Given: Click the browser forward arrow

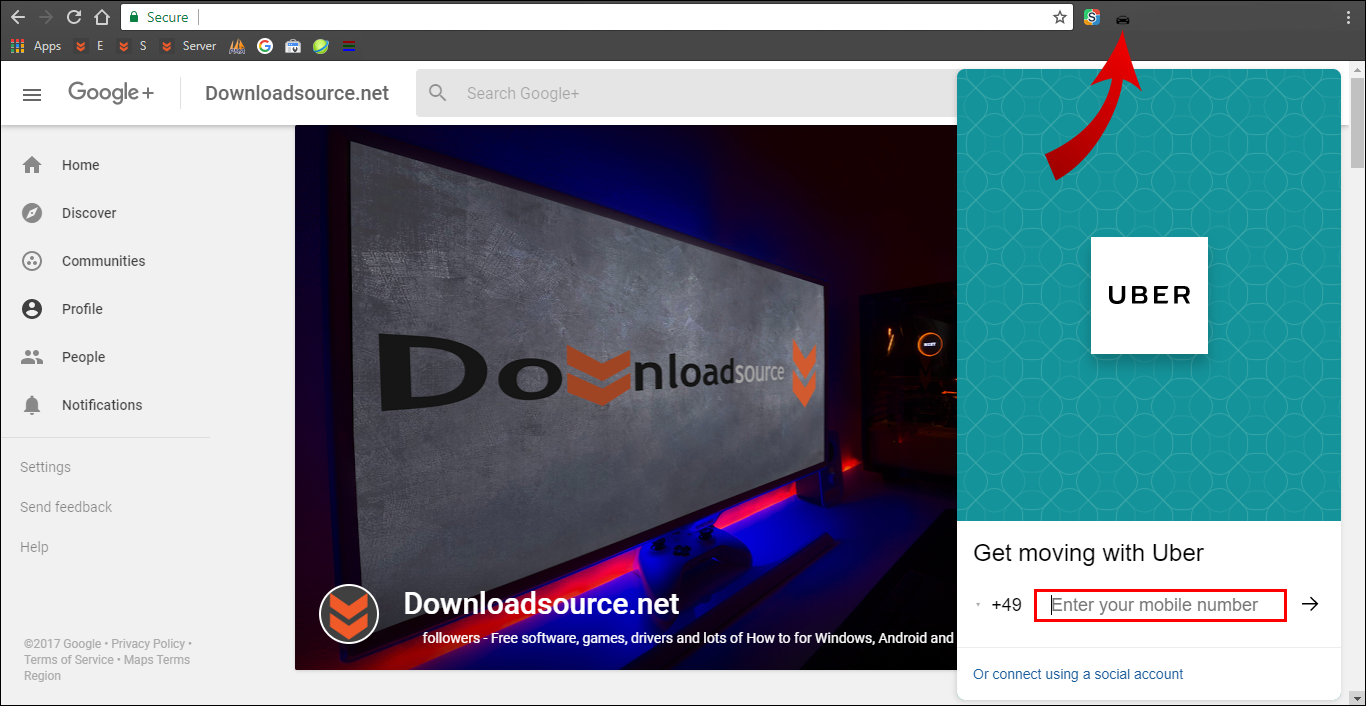Looking at the screenshot, I should 45,17.
